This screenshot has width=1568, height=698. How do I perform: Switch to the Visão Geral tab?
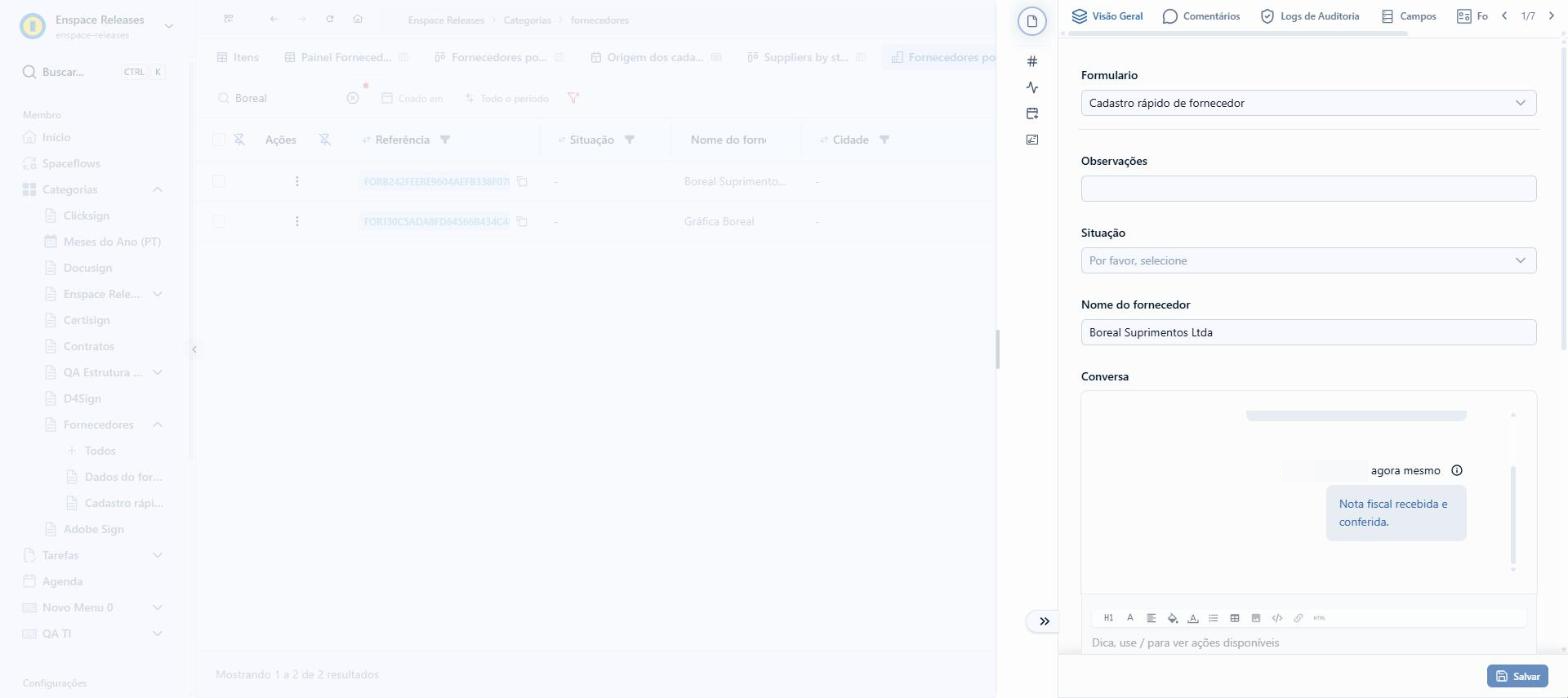(x=1107, y=16)
